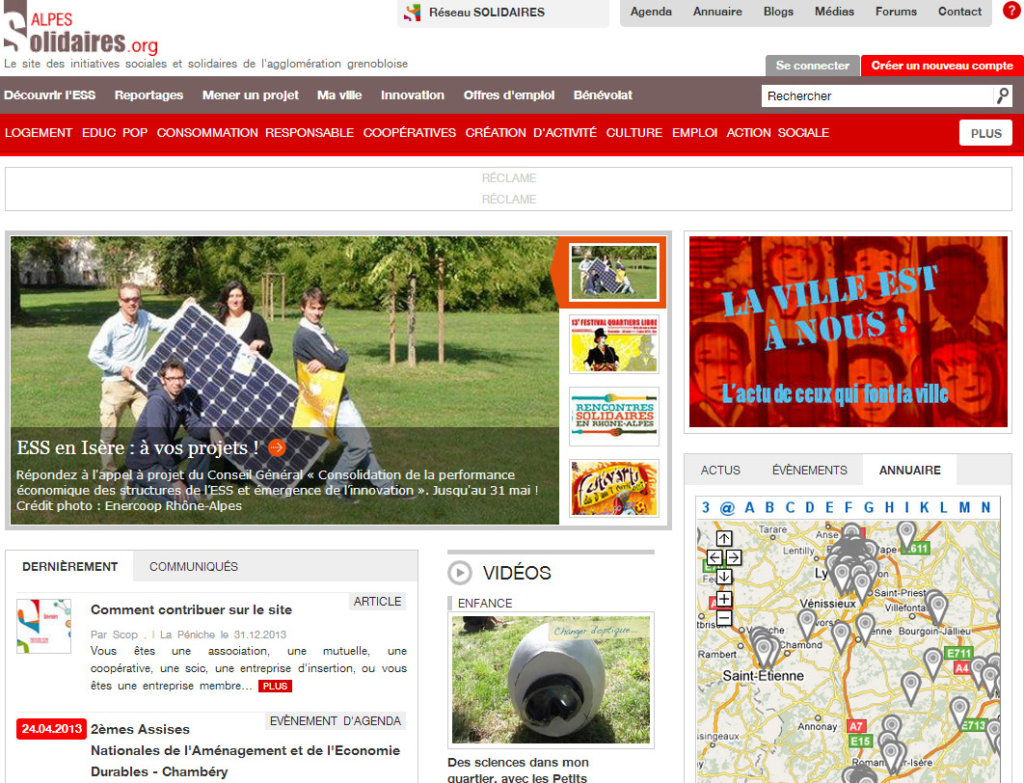Switch to the DERNIÈREMENT tab
The height and width of the screenshot is (783, 1024).
click(70, 566)
